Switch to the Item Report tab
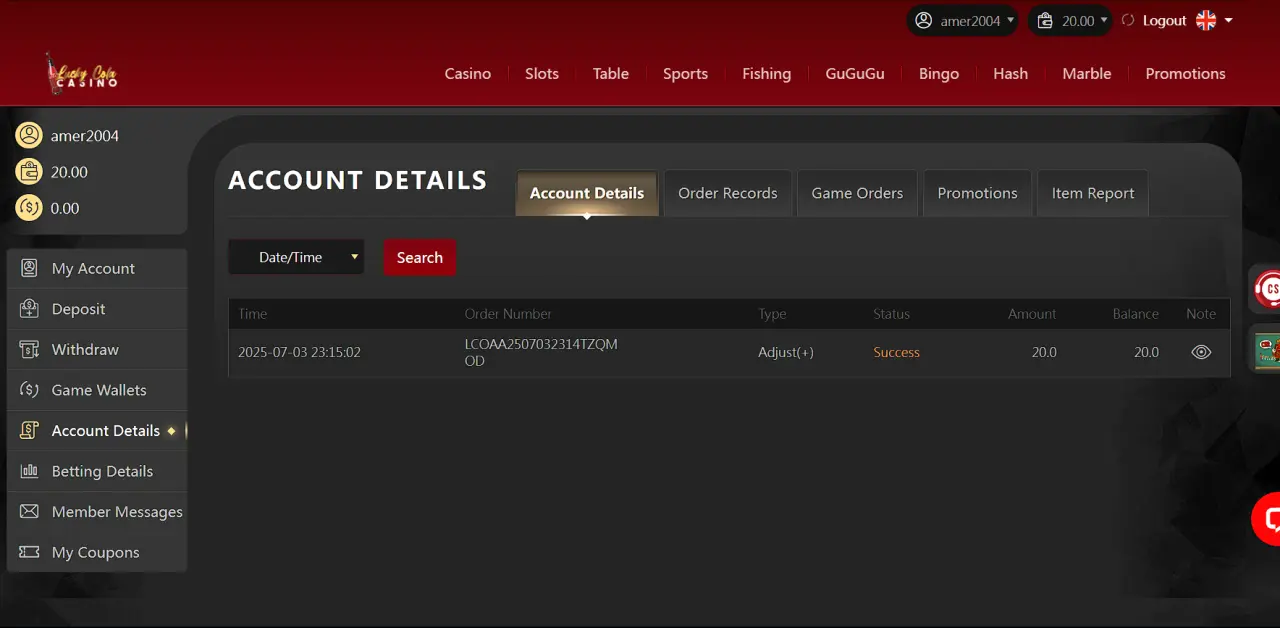 [x=1093, y=193]
